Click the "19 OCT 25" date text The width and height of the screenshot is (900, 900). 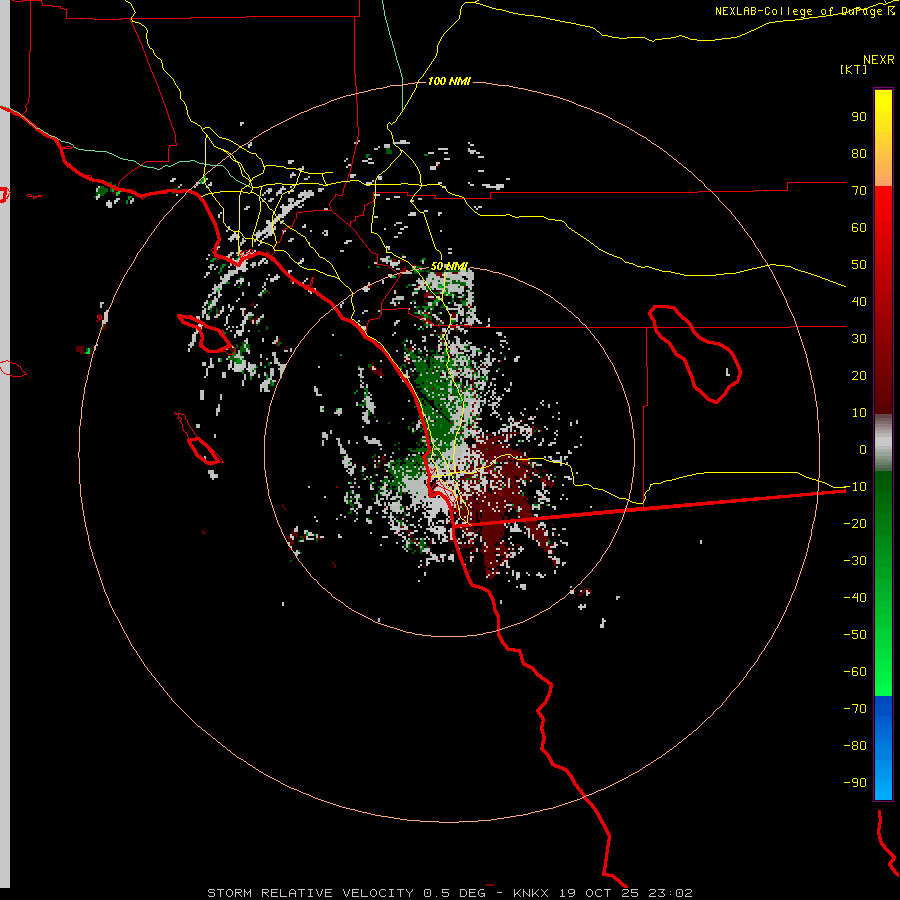pyautogui.click(x=599, y=893)
